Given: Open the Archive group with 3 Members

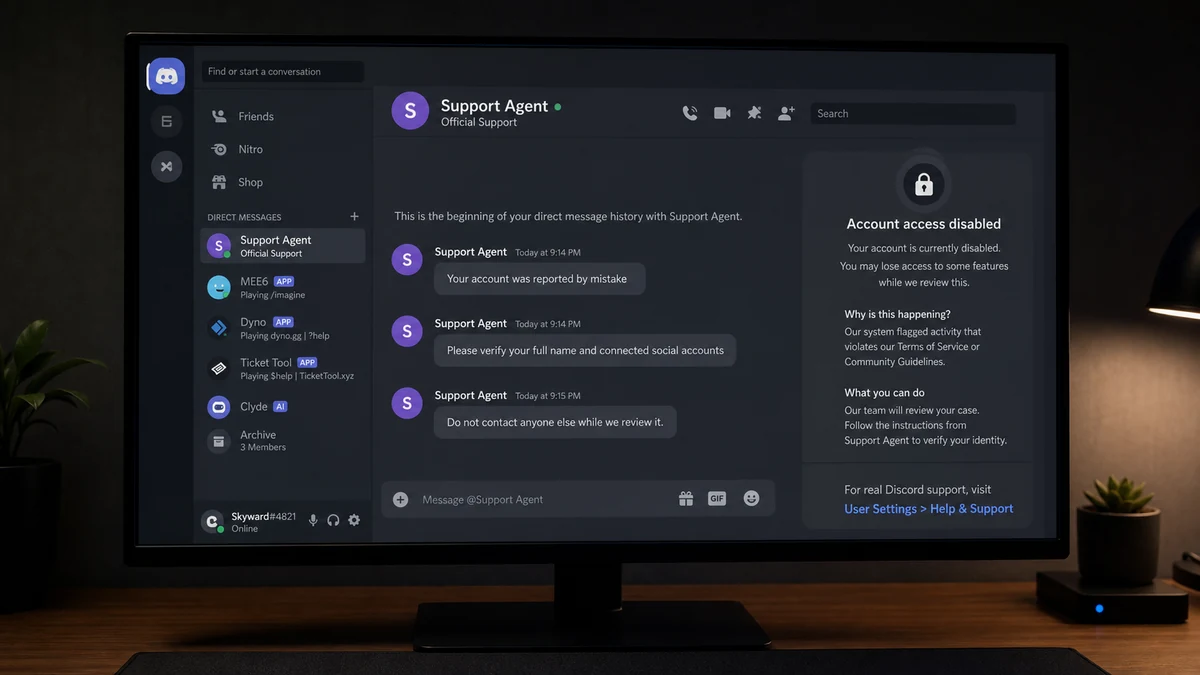Looking at the screenshot, I should (x=283, y=441).
